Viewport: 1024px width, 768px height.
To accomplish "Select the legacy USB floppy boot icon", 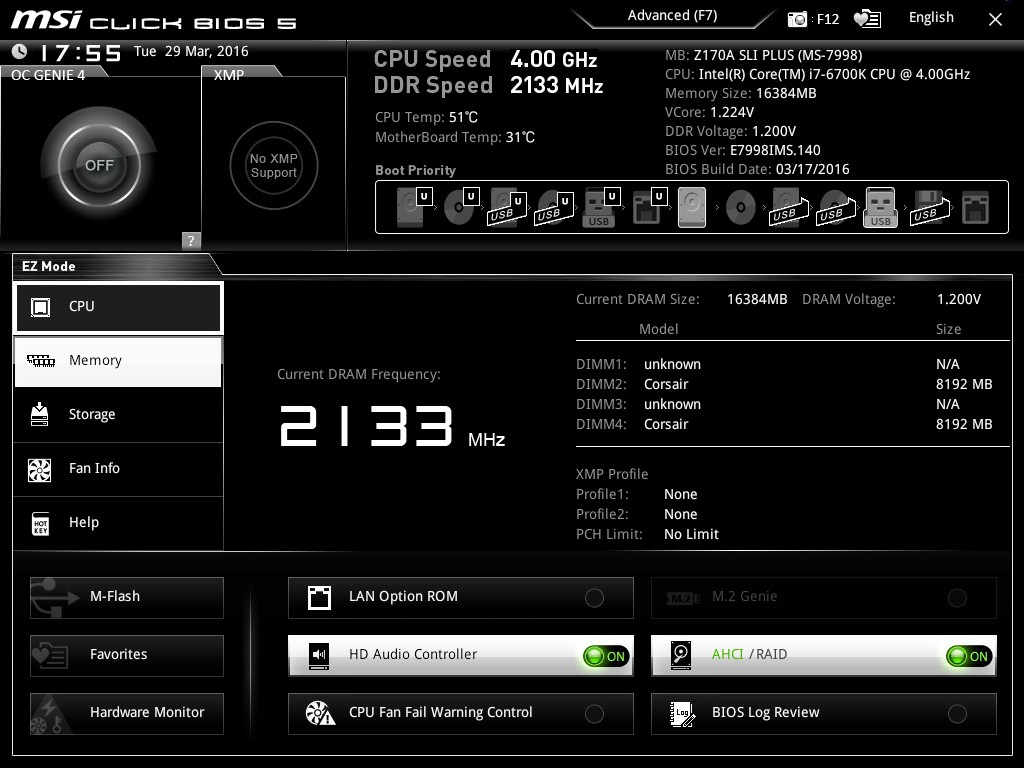I will coord(929,208).
